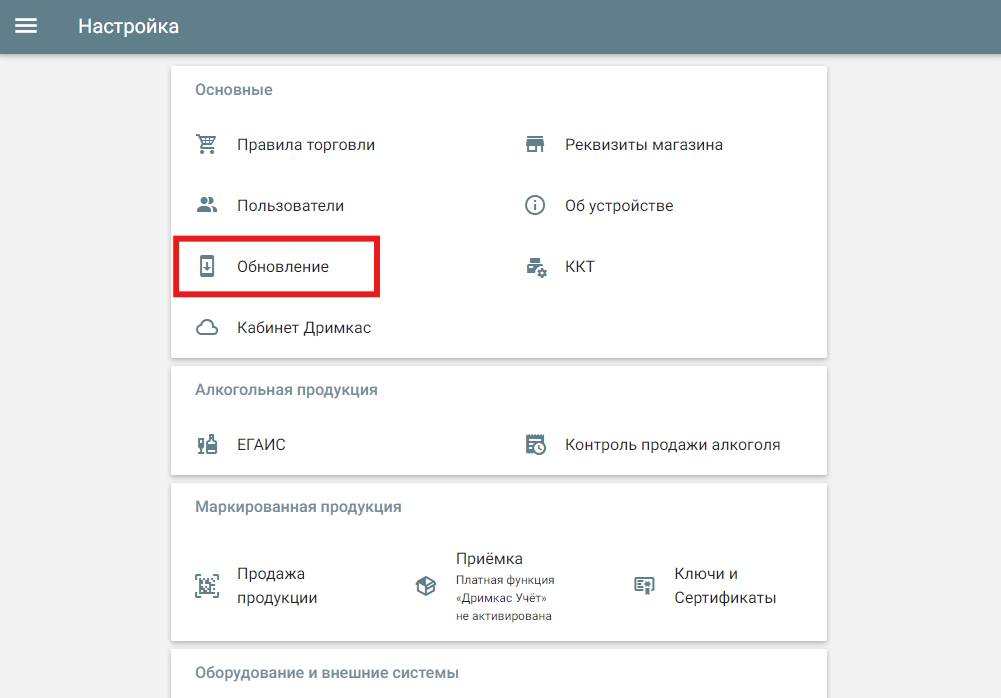Click the certificate icon for Ключи и Сертификаты
Viewport: 1001px width, 698px height.
644,586
